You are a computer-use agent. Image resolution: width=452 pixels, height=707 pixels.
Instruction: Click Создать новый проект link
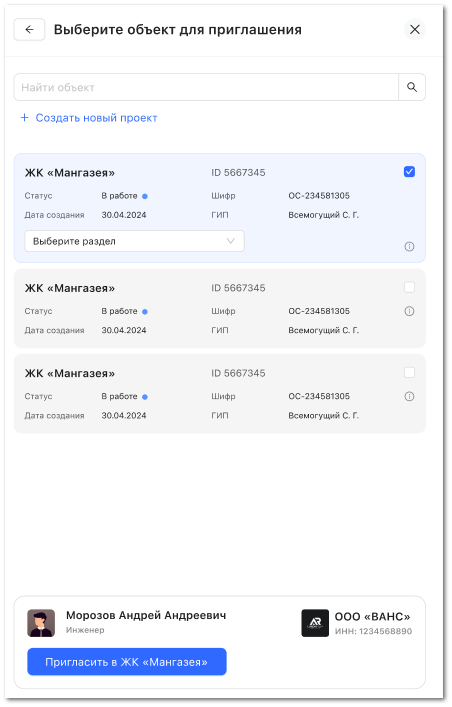pyautogui.click(x=97, y=118)
